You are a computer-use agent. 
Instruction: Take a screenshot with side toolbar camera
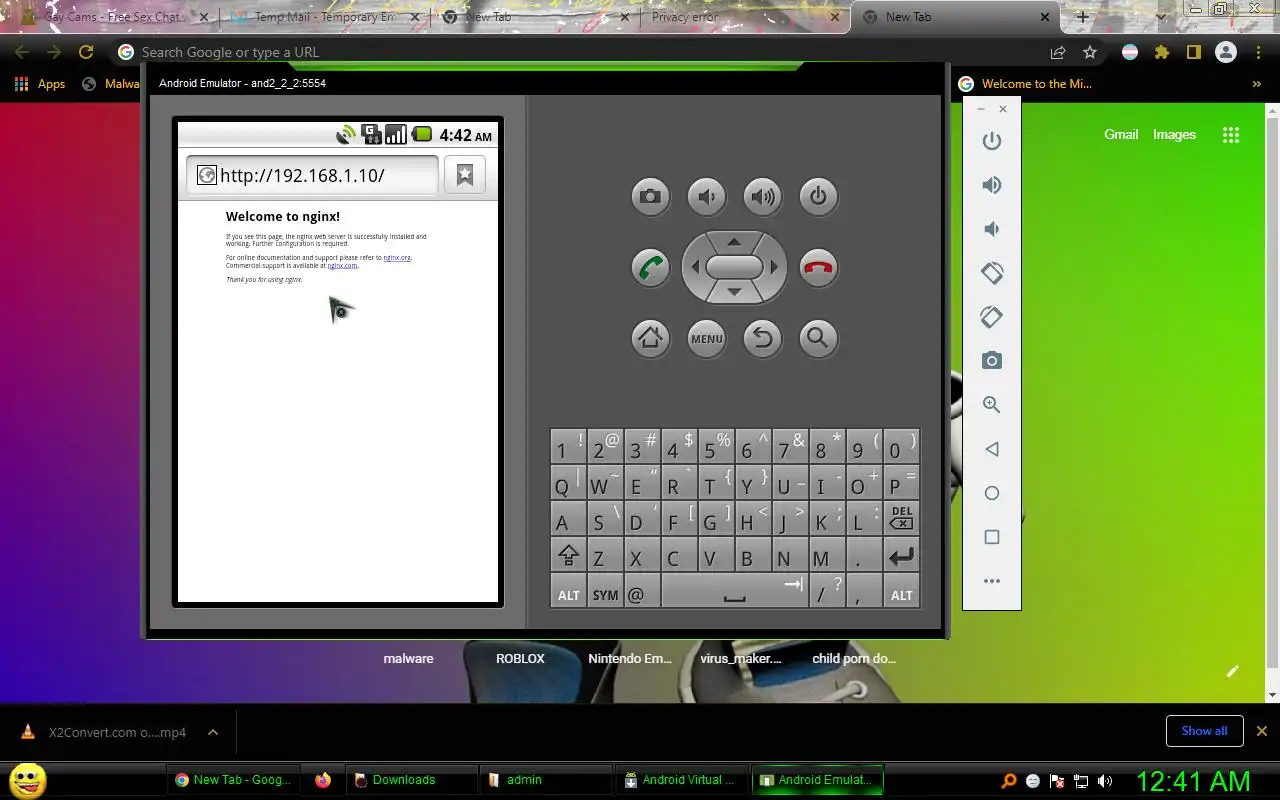pyautogui.click(x=992, y=361)
